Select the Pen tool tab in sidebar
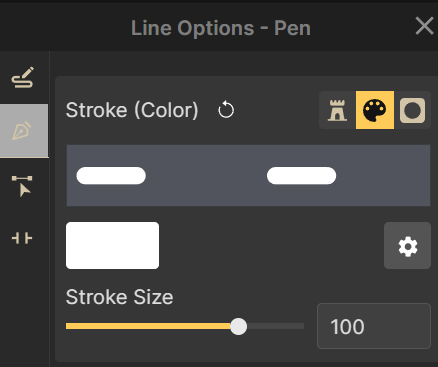Image resolution: width=438 pixels, height=367 pixels. pyautogui.click(x=24, y=131)
